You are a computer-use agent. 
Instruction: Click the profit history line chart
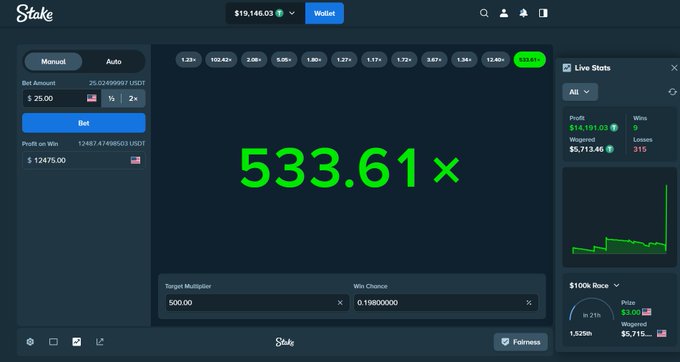619,217
